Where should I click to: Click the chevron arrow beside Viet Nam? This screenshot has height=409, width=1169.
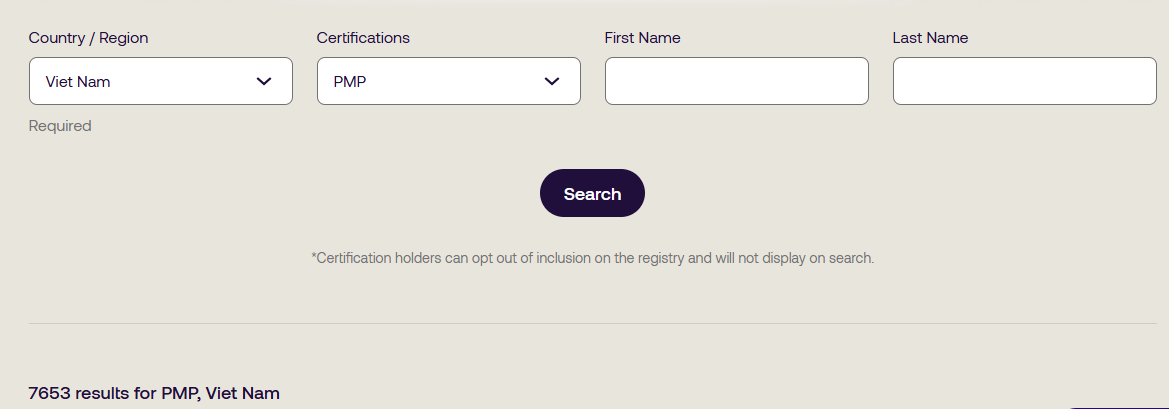[264, 81]
